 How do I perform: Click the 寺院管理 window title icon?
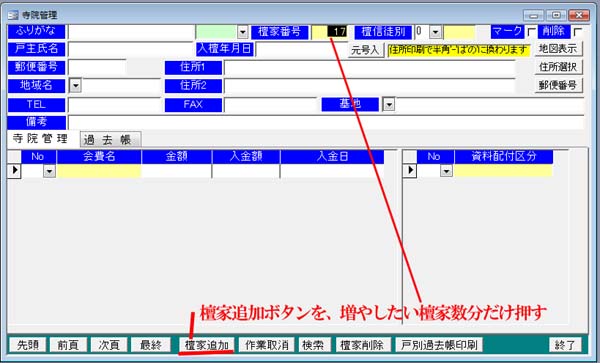13,15
